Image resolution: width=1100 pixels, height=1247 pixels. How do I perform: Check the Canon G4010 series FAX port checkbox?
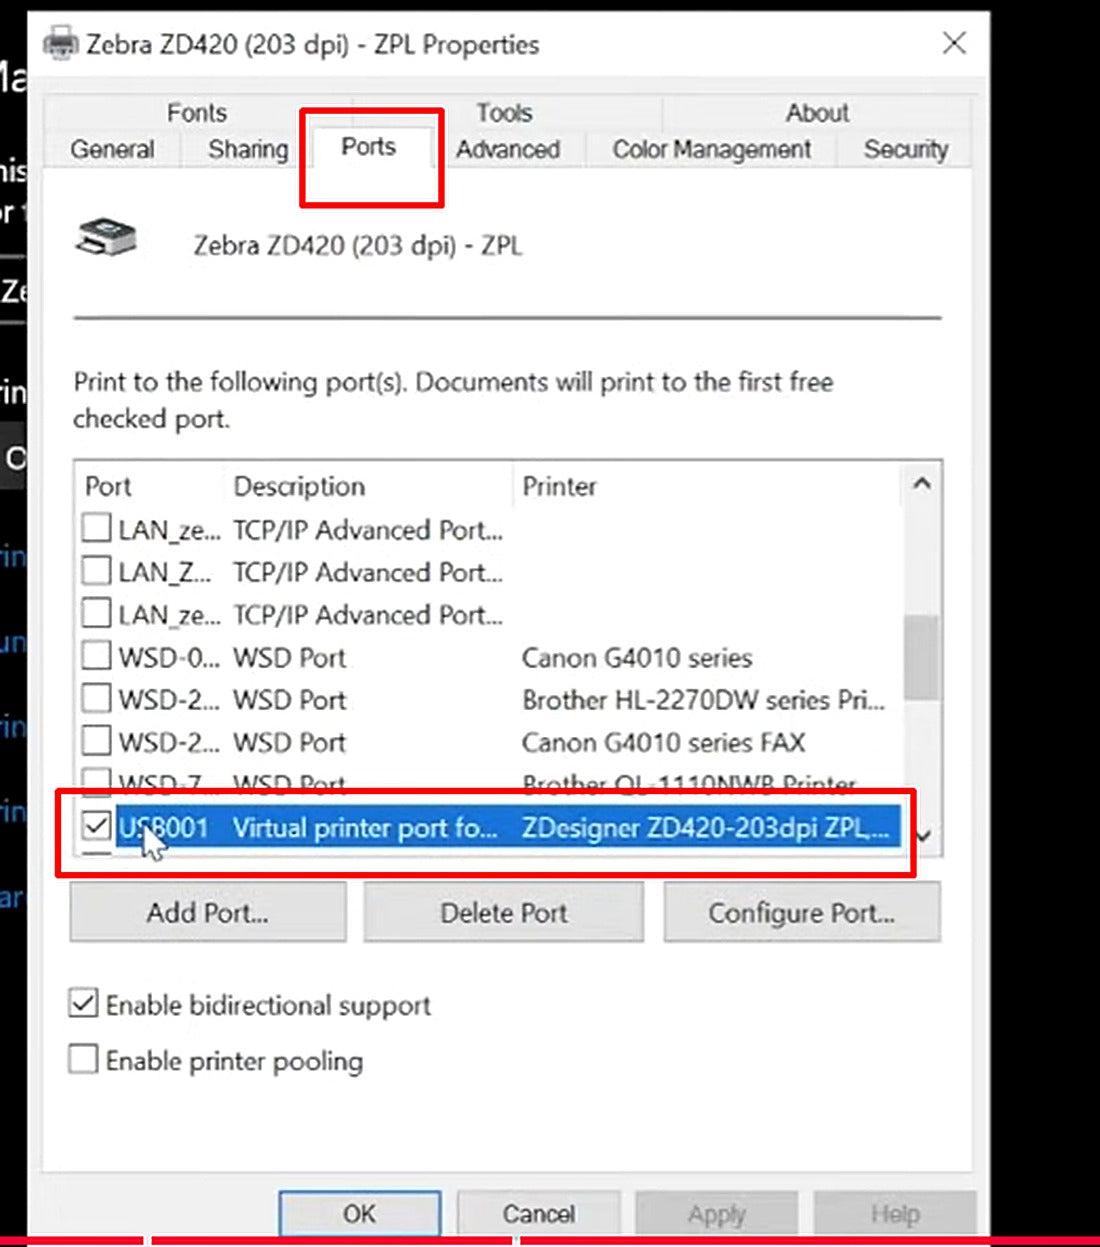tap(96, 740)
